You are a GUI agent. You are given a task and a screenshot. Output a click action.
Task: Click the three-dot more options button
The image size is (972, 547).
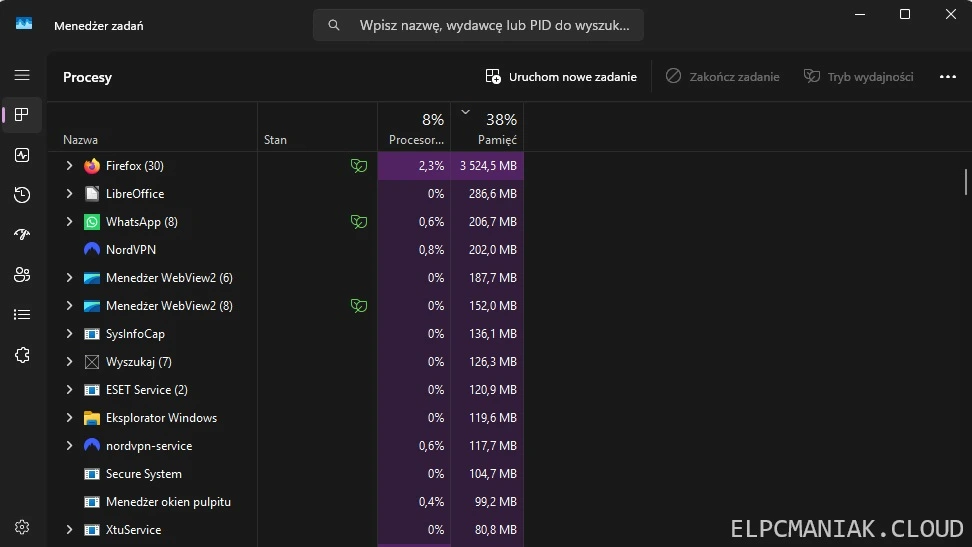(x=947, y=77)
